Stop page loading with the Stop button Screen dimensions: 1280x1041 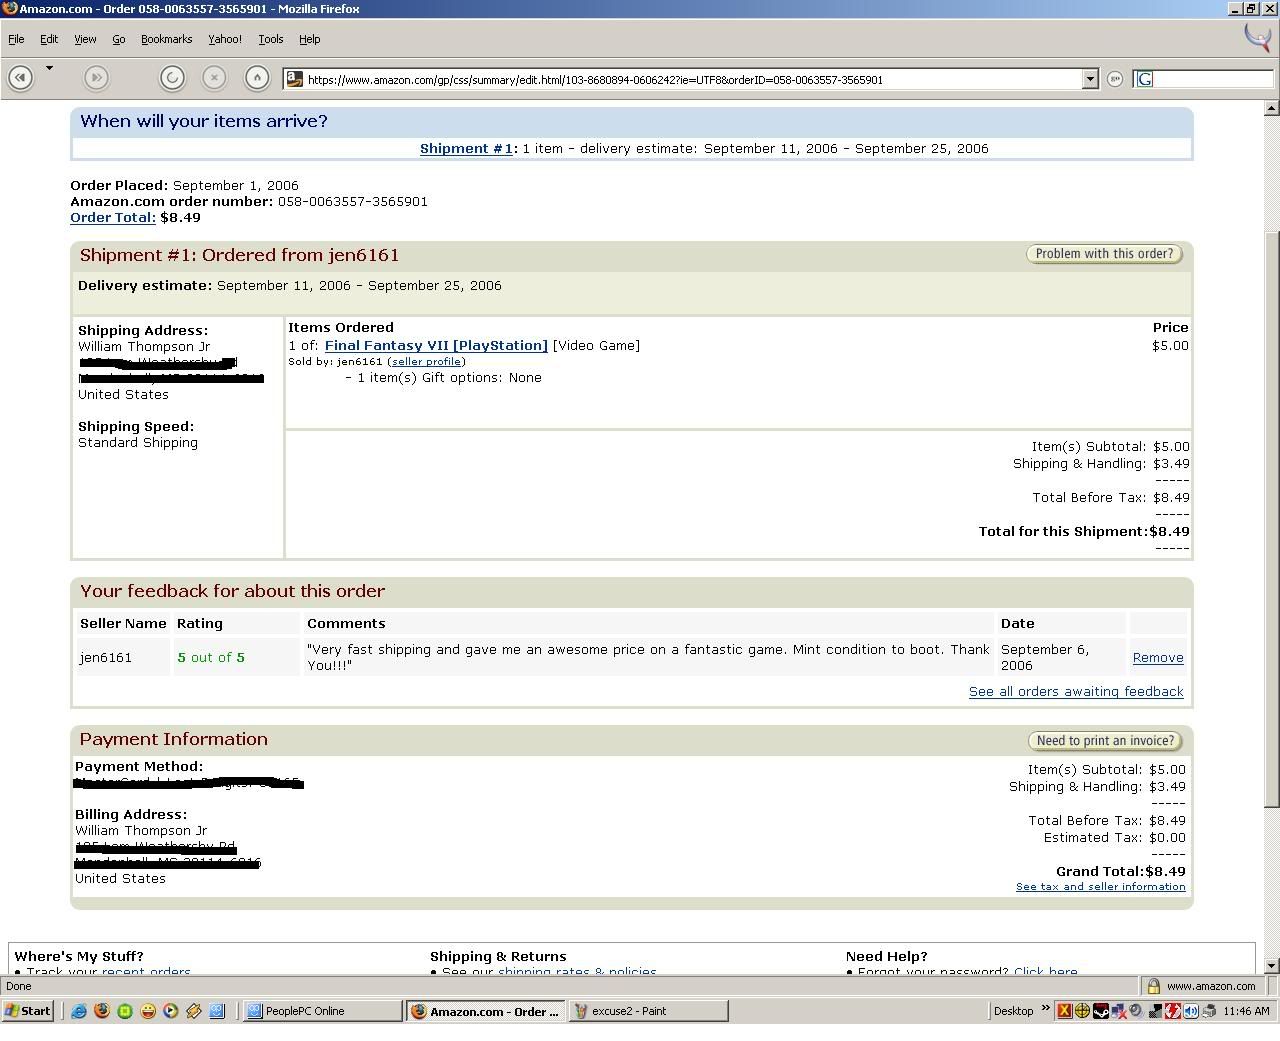214,77
